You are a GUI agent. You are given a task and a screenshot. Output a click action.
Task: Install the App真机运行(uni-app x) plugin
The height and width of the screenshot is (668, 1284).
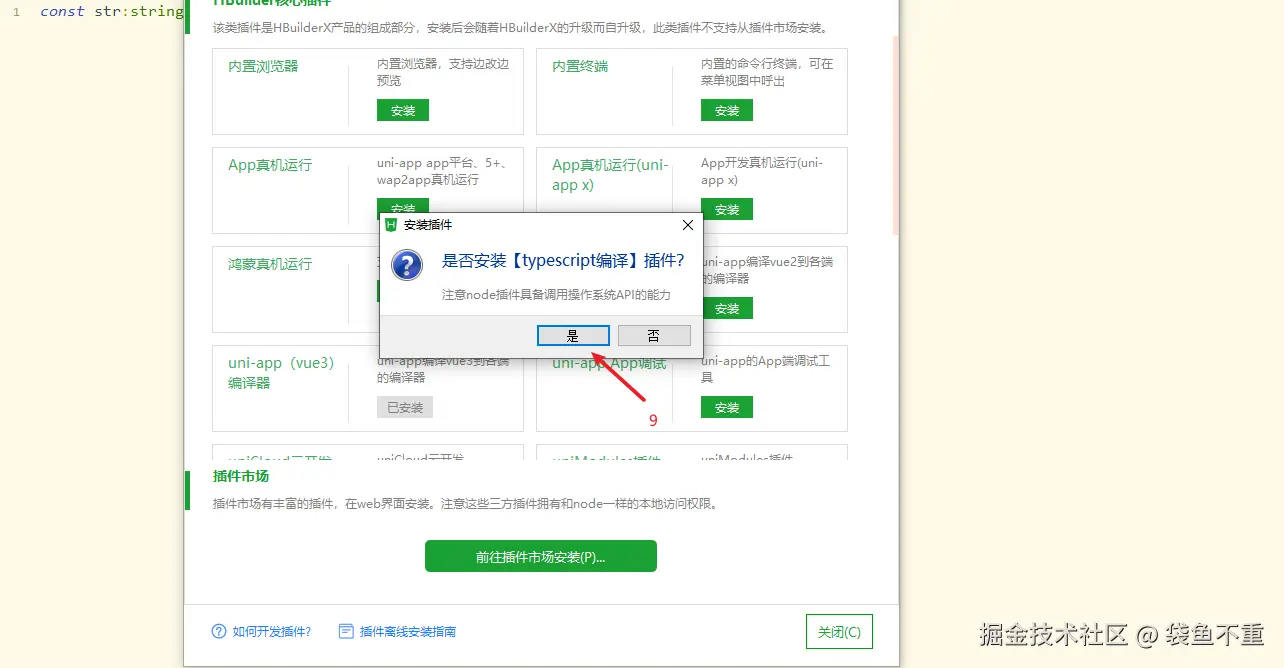[x=727, y=209]
